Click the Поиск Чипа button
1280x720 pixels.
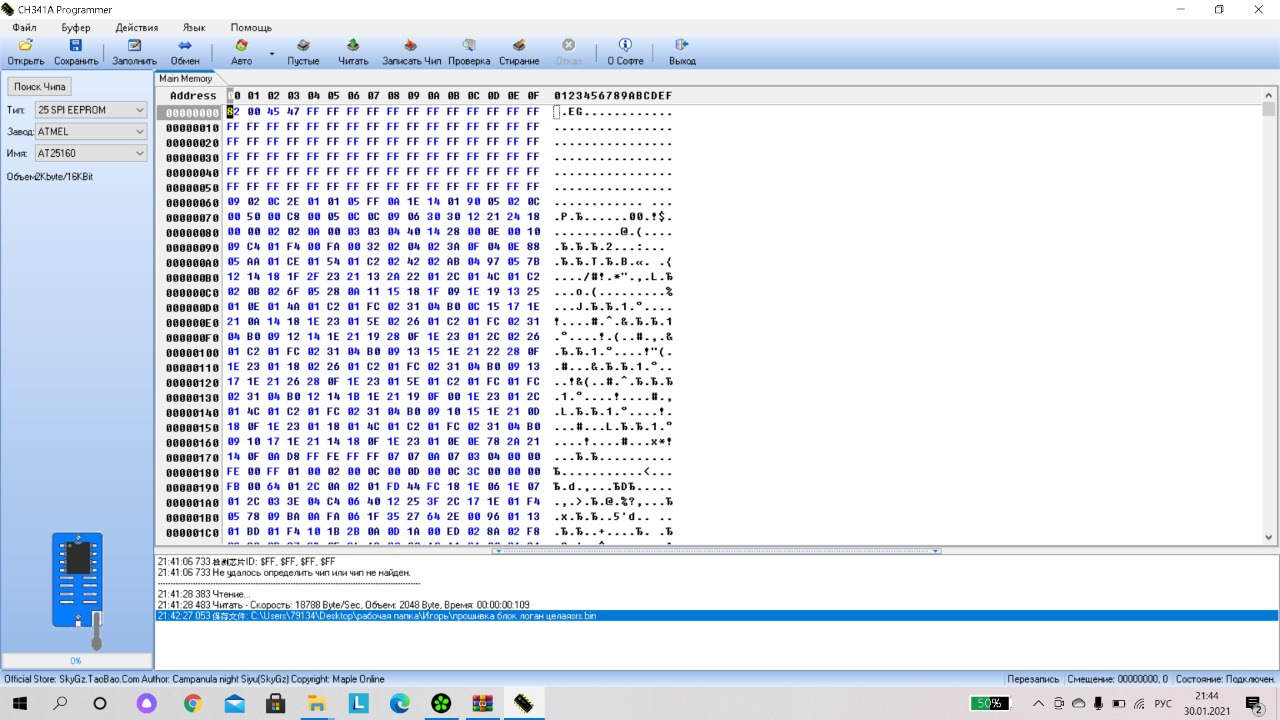click(40, 87)
